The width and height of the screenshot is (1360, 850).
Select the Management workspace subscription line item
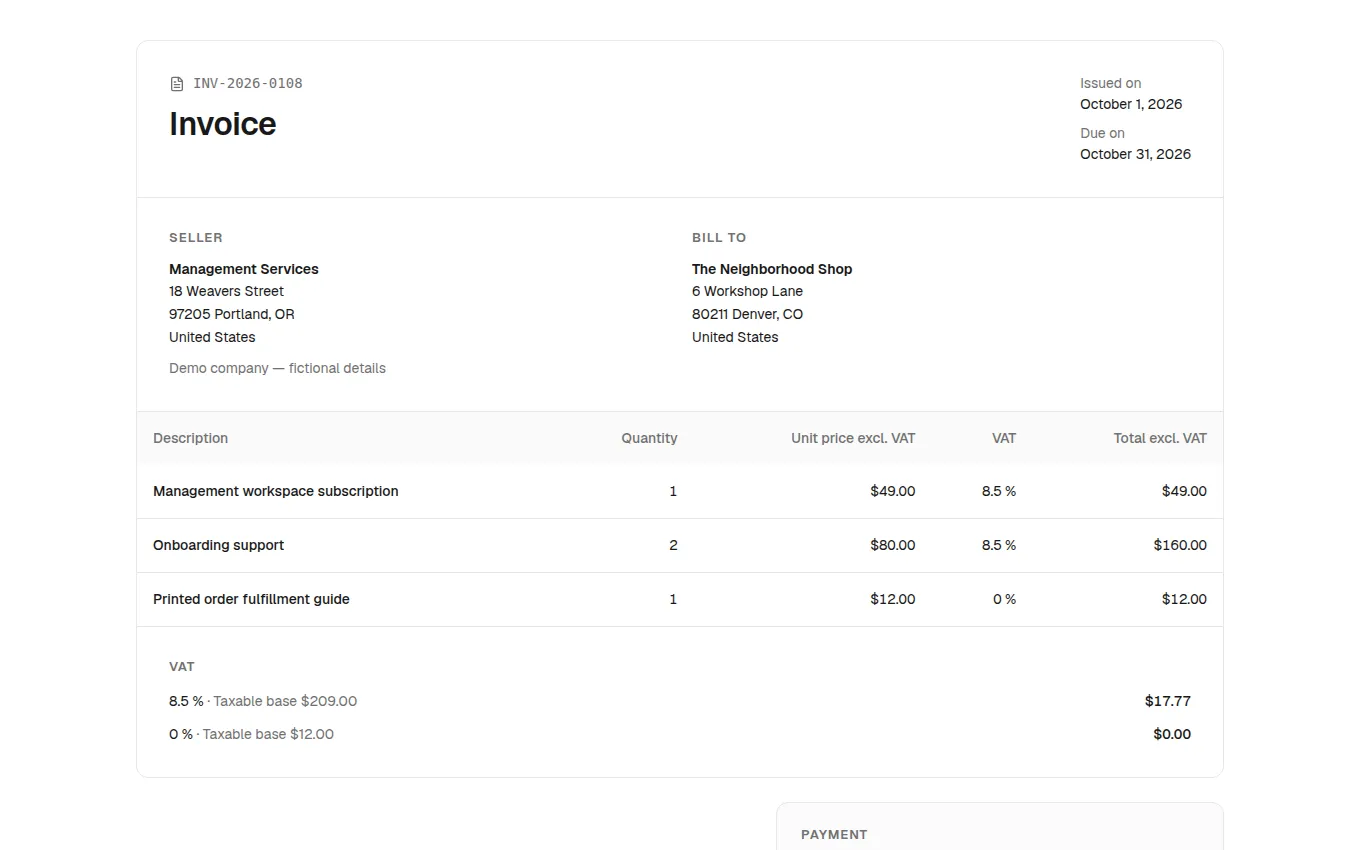click(276, 491)
